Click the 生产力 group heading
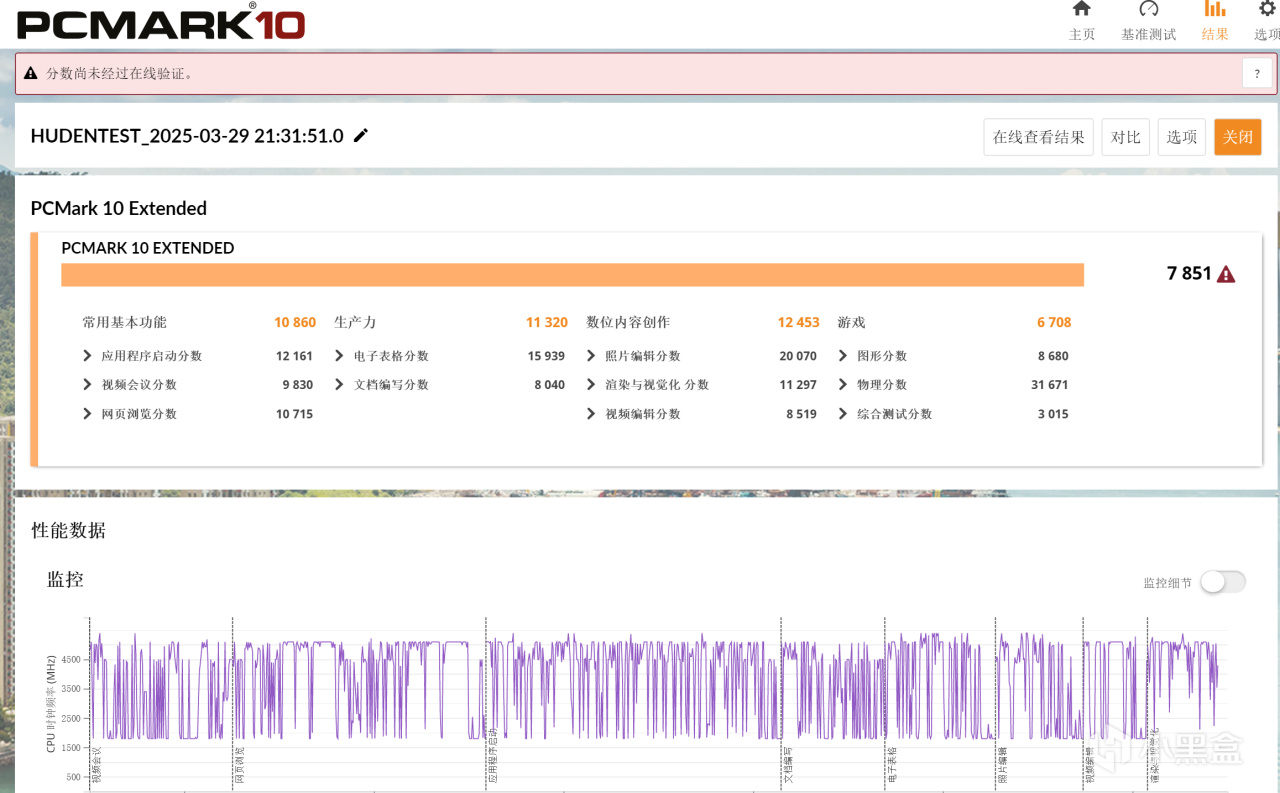Screen dimensions: 1280x793 click(x=355, y=322)
